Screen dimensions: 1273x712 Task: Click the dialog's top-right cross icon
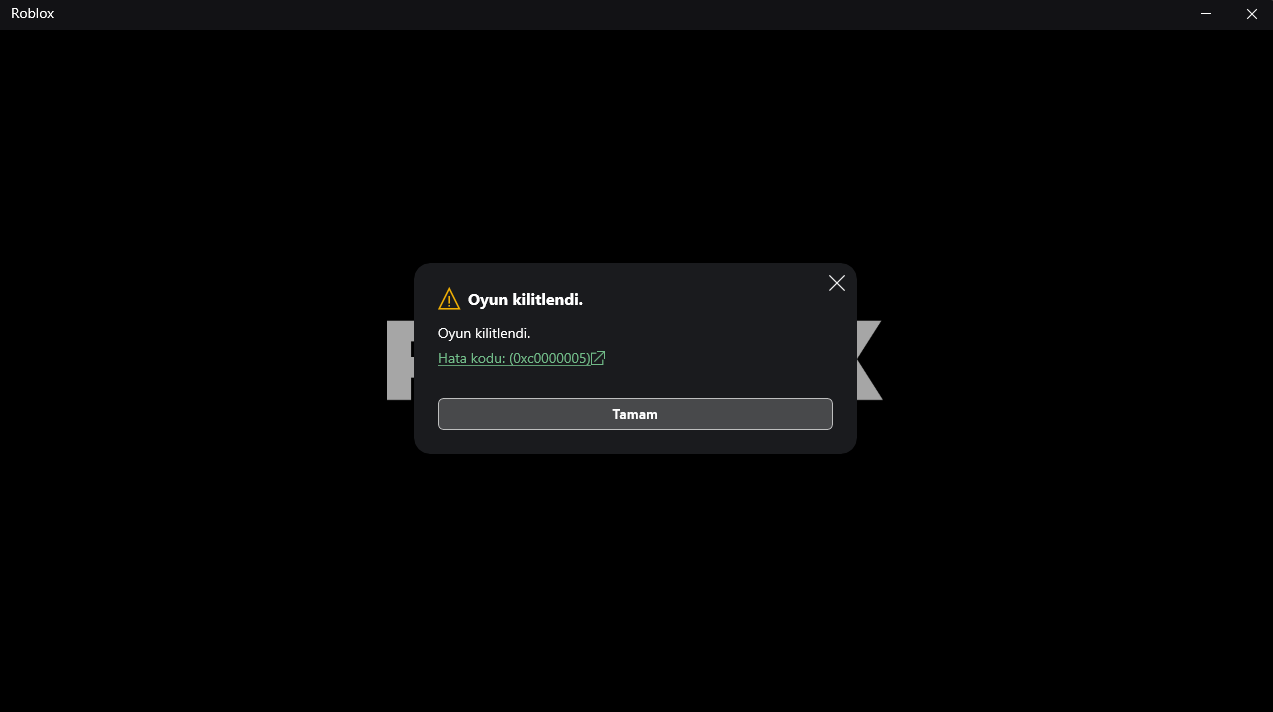(x=837, y=283)
